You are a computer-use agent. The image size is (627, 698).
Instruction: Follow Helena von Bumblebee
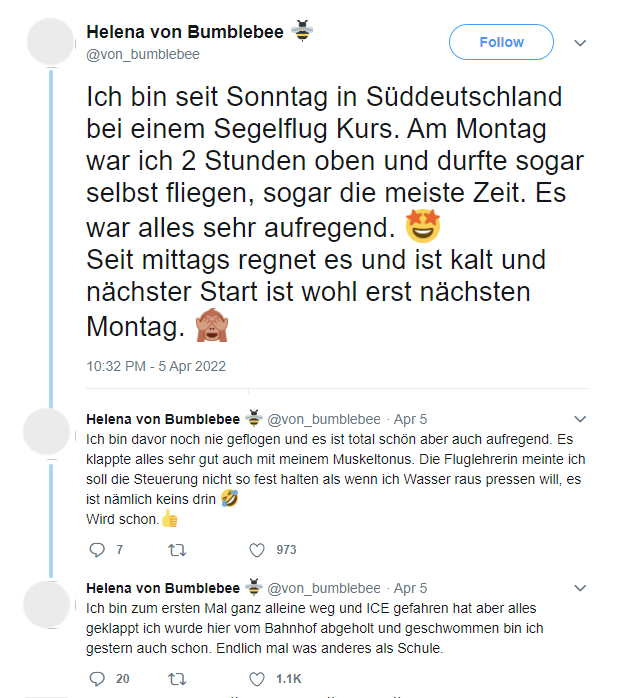(501, 42)
